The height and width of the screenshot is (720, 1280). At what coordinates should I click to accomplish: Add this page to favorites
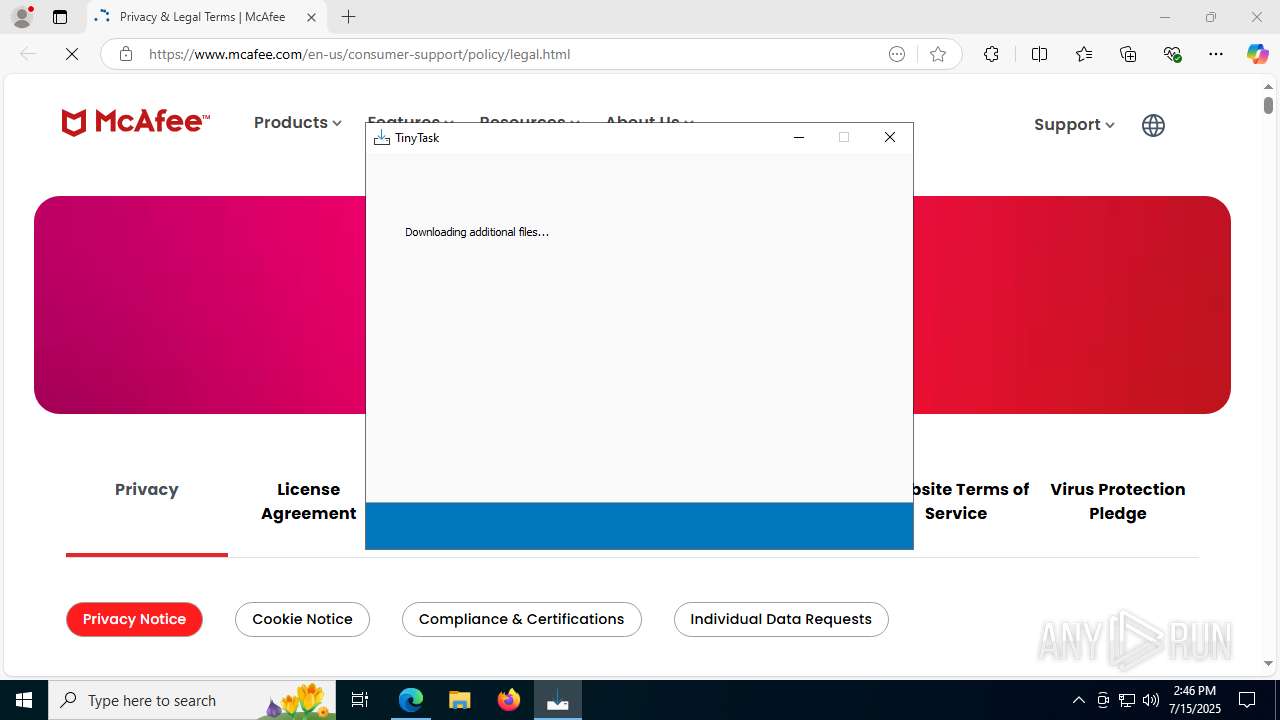point(937,54)
